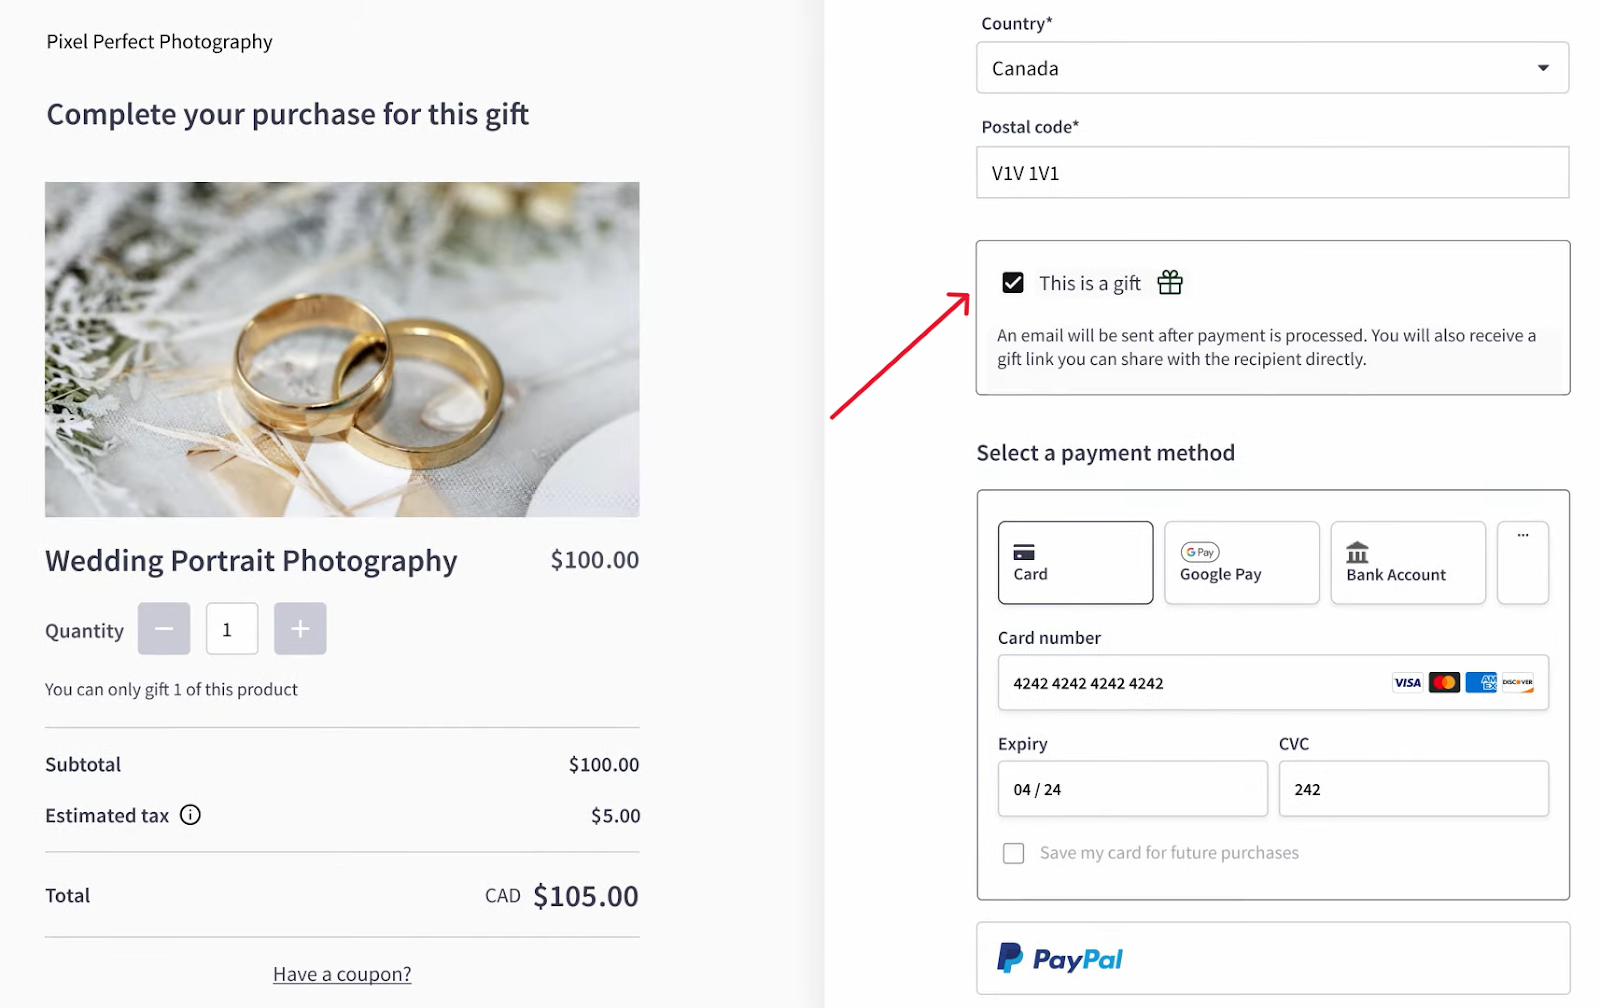The image size is (1600, 1008).
Task: Click the Mastercard icon in card number field
Action: (1444, 682)
